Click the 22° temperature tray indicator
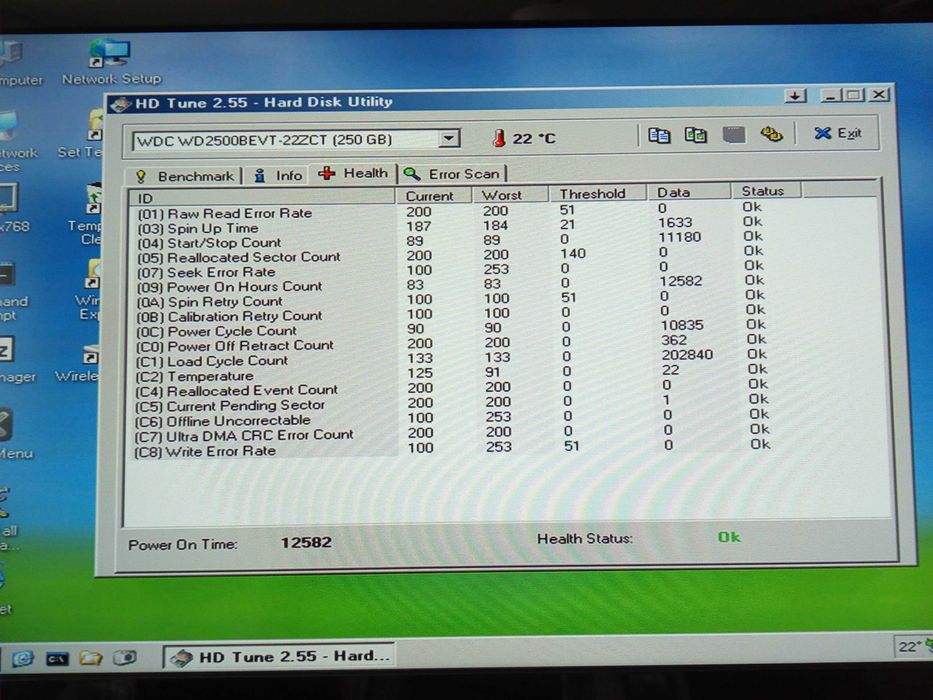The width and height of the screenshot is (933, 700). click(910, 646)
